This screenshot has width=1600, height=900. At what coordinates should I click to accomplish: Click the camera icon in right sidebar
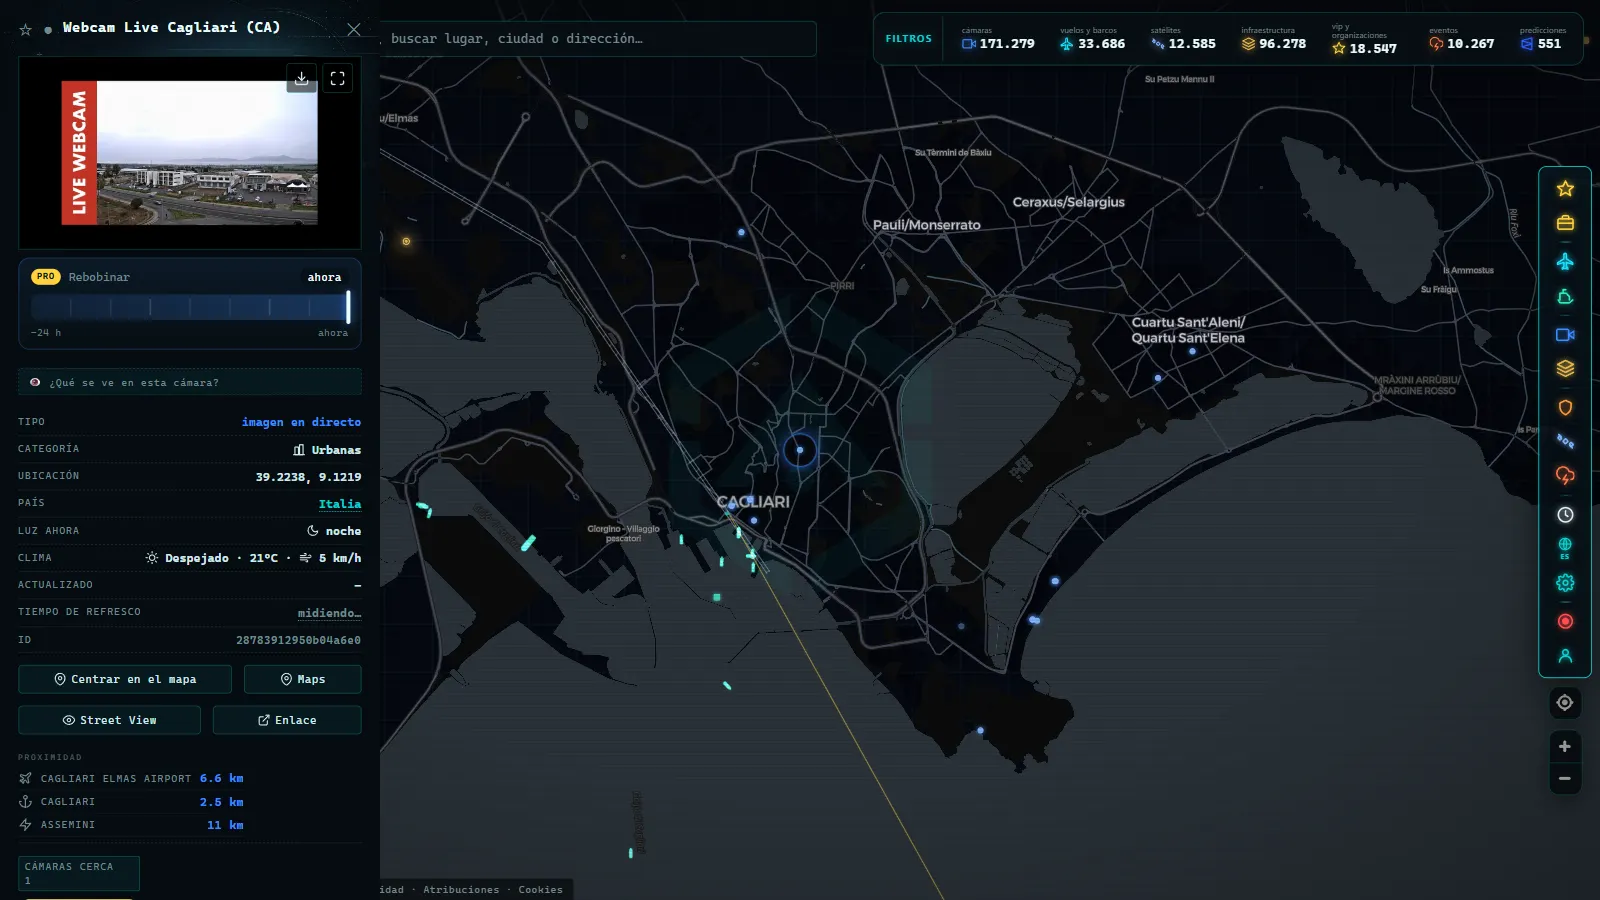point(1565,335)
